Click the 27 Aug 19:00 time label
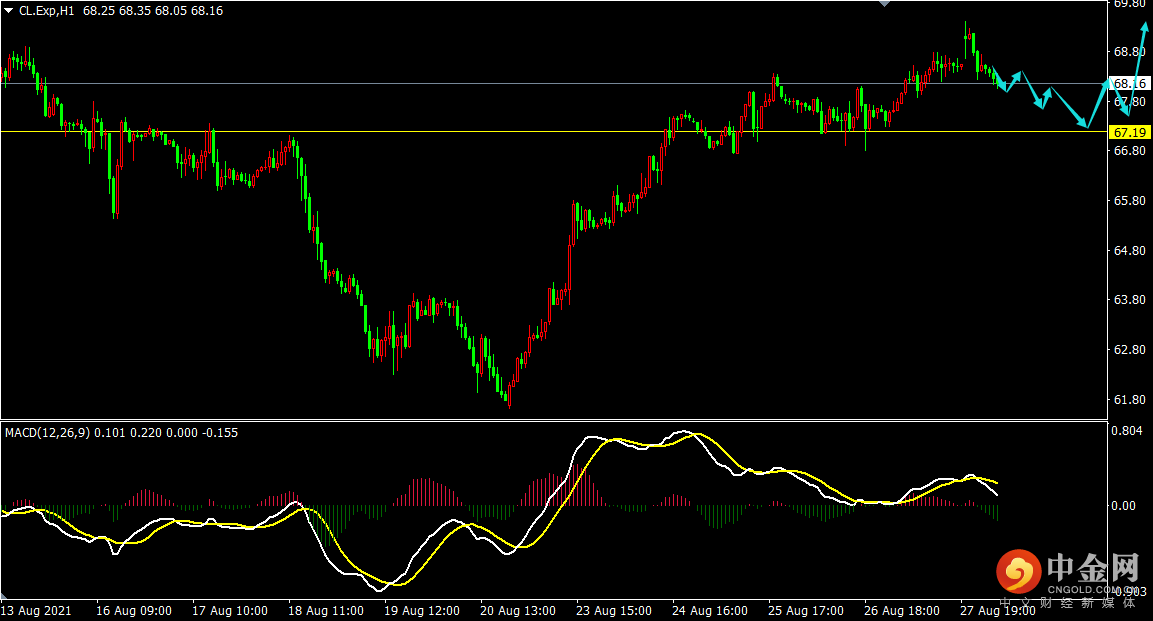This screenshot has height=621, width=1153. 998,611
